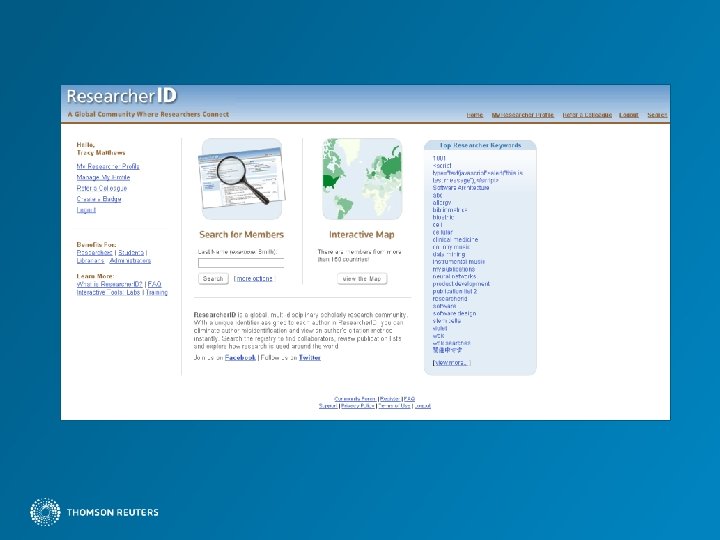Image resolution: width=720 pixels, height=540 pixels.
Task: Open the Support footer link
Action: [x=328, y=406]
